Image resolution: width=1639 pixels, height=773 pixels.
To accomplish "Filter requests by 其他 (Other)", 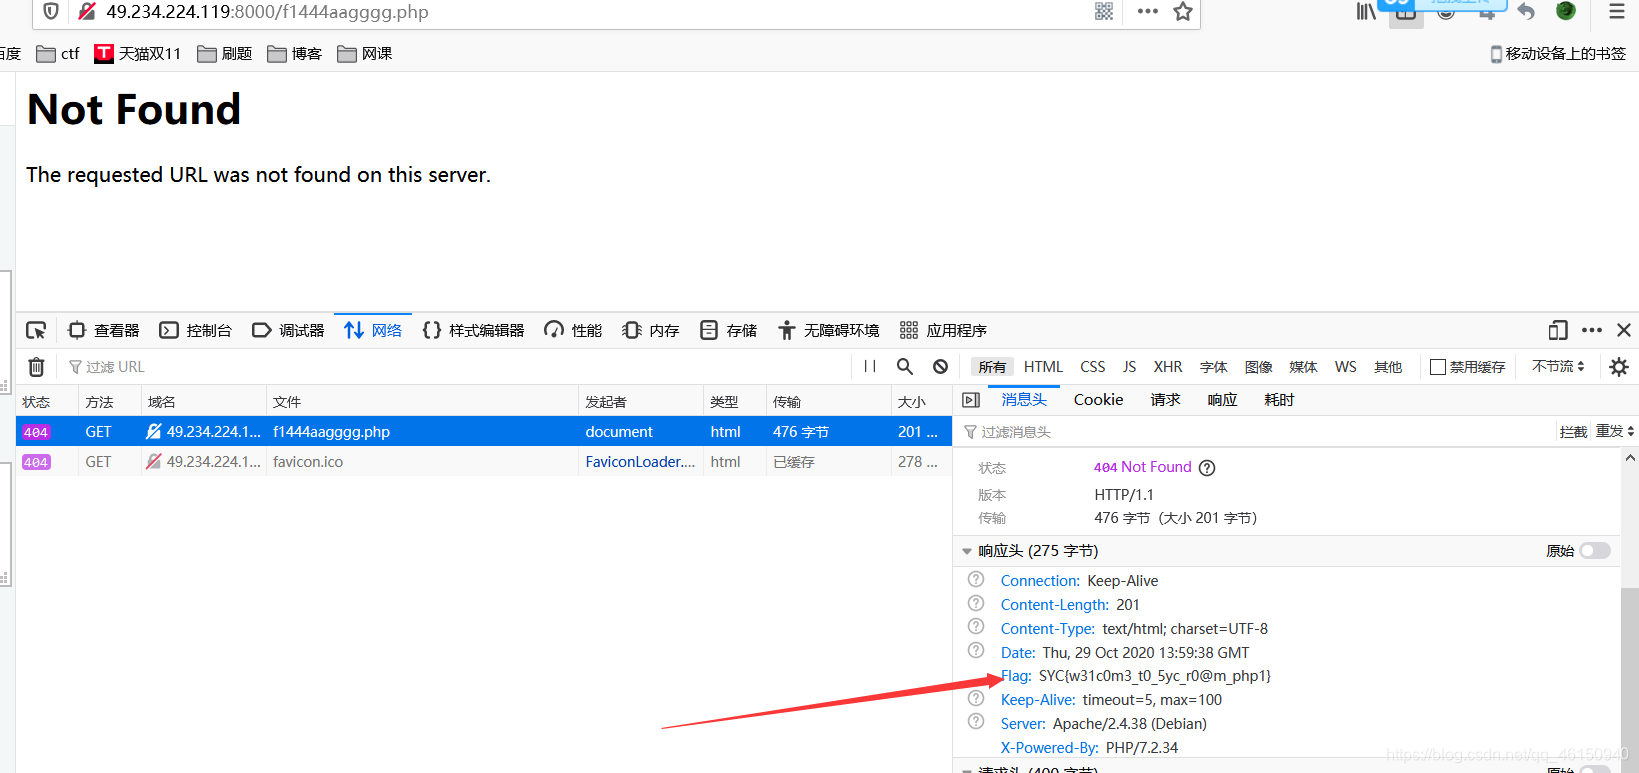I will (1388, 367).
